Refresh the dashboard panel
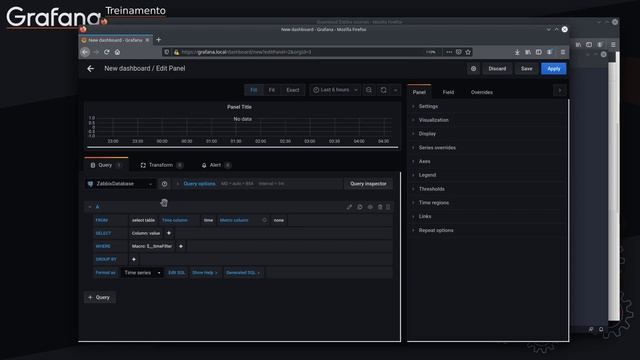The image size is (640, 360). [x=383, y=90]
